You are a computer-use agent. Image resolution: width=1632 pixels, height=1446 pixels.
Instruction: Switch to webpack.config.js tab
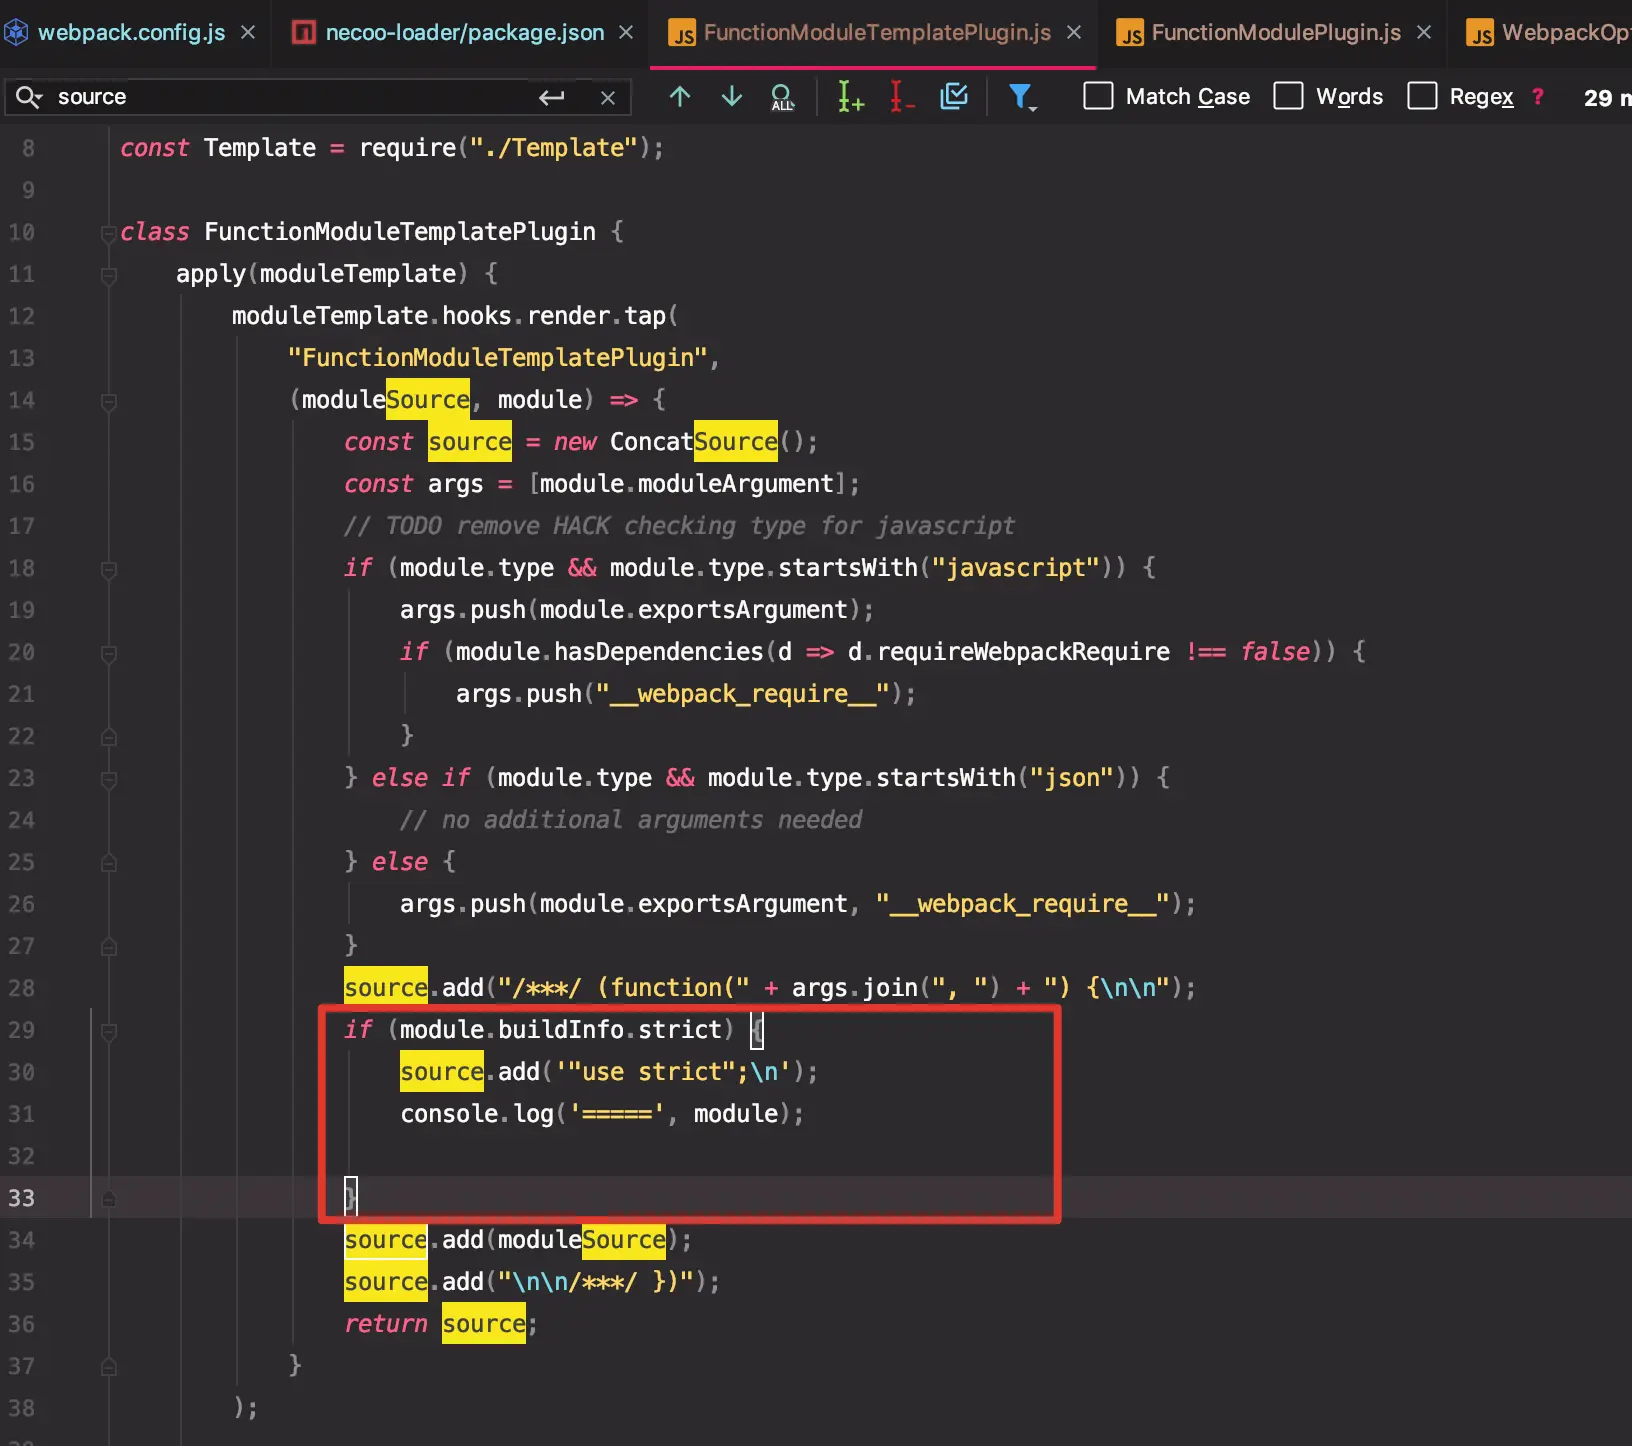click(x=131, y=33)
